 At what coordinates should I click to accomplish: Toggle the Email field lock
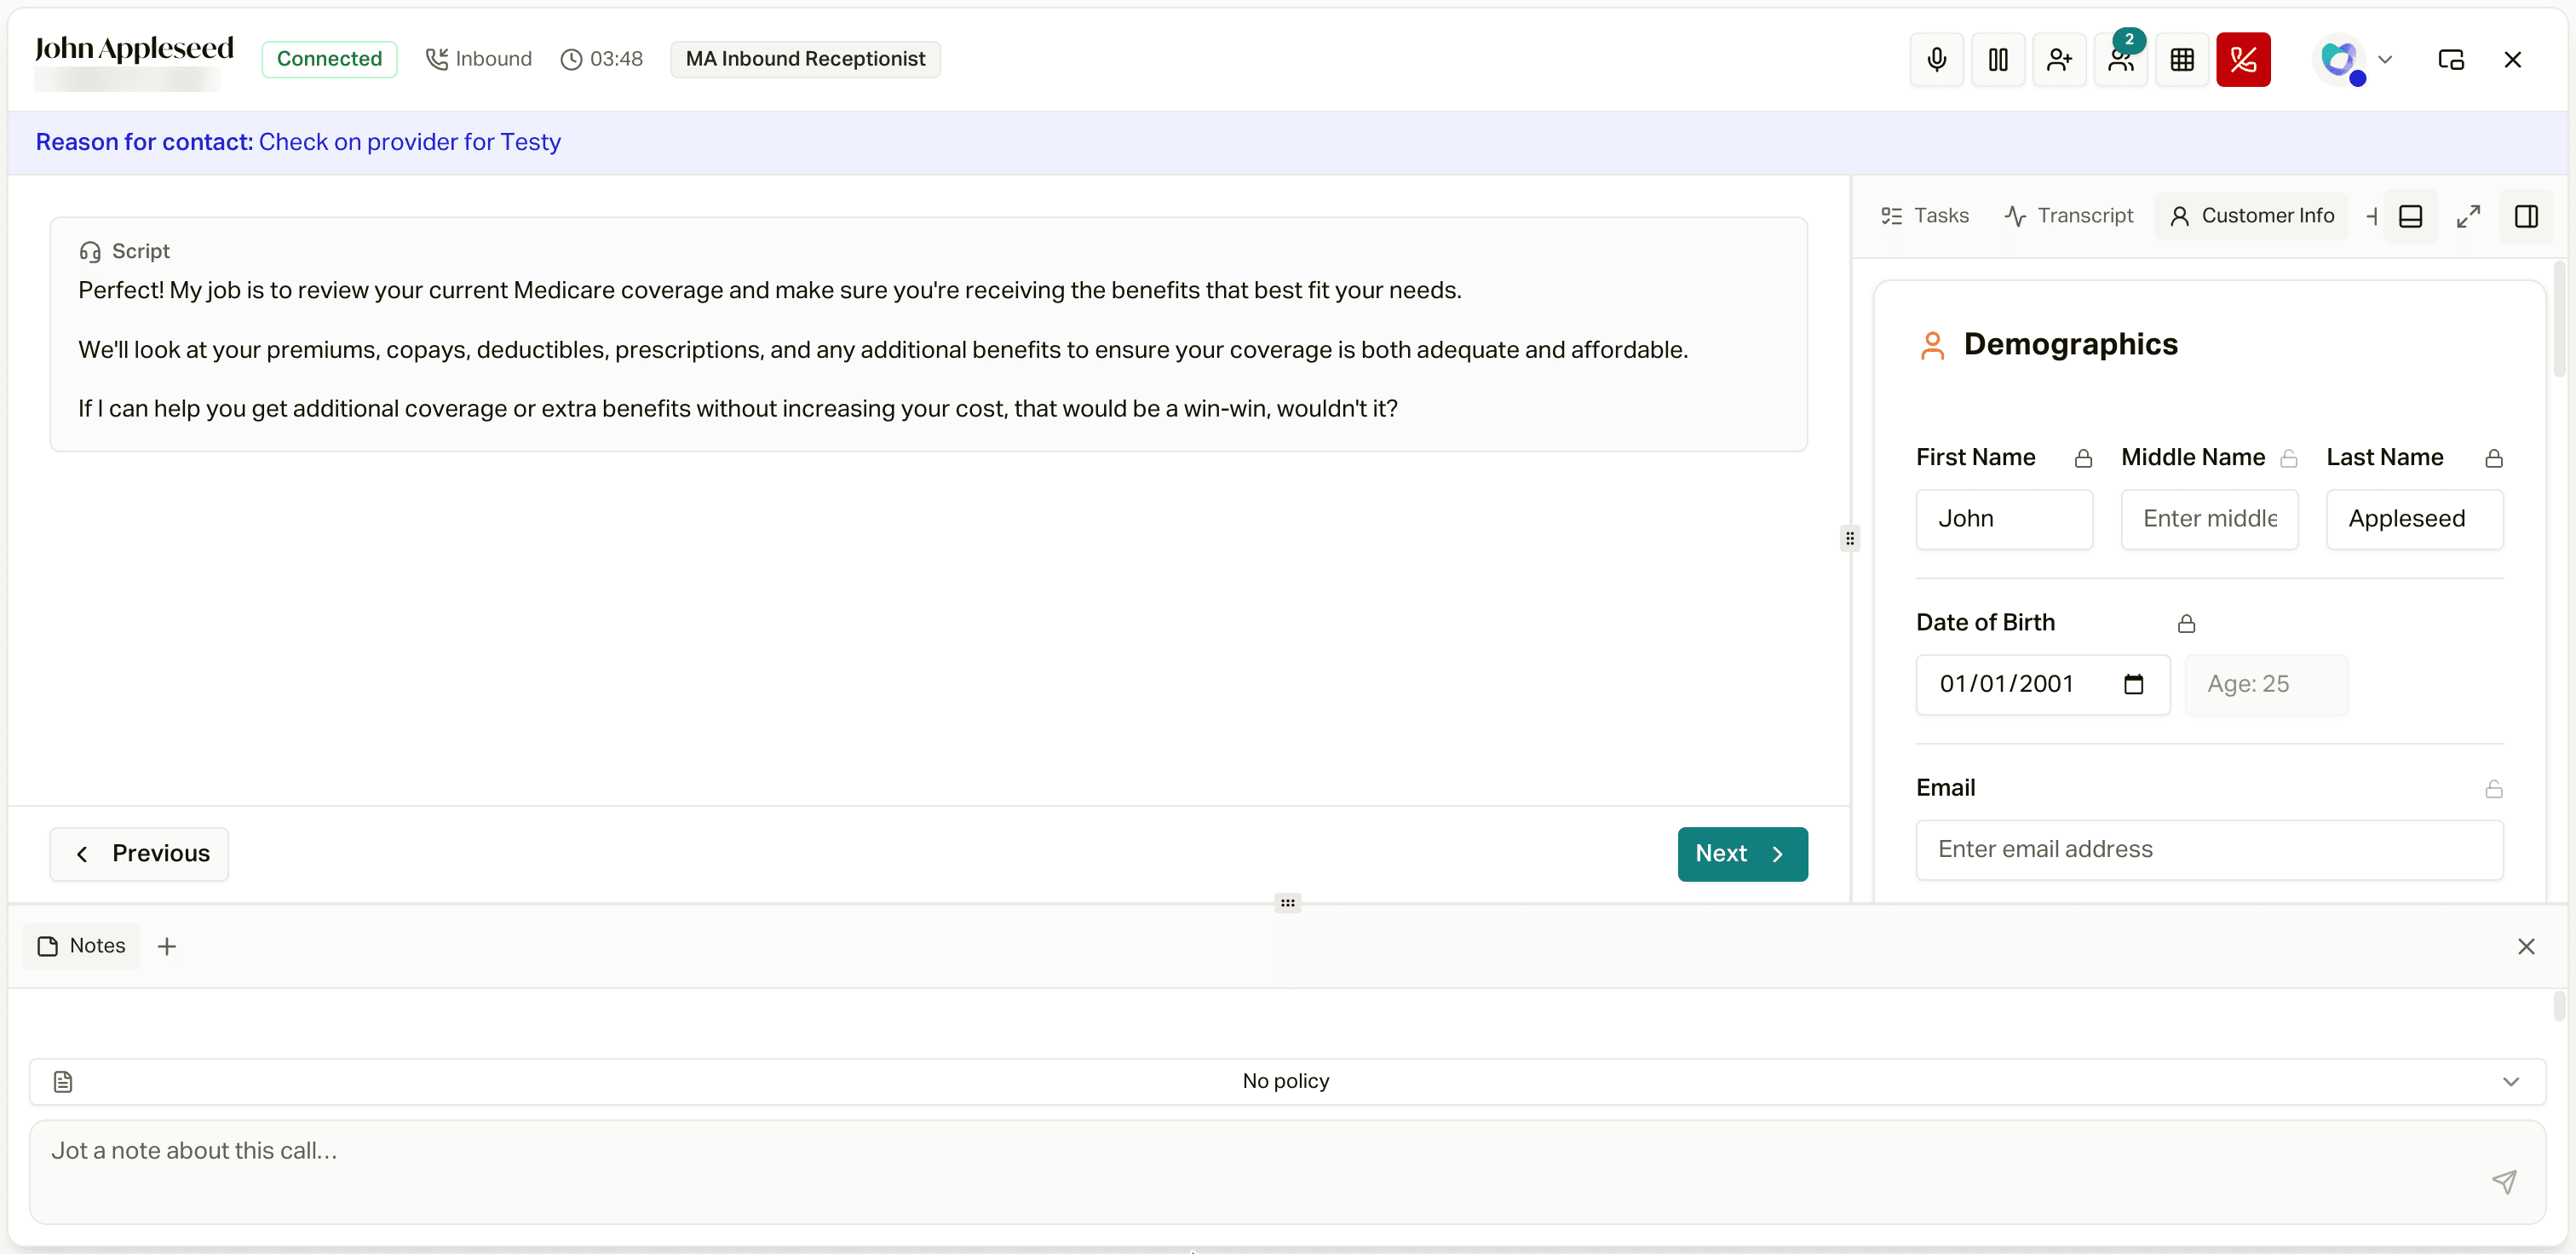pyautogui.click(x=2493, y=789)
